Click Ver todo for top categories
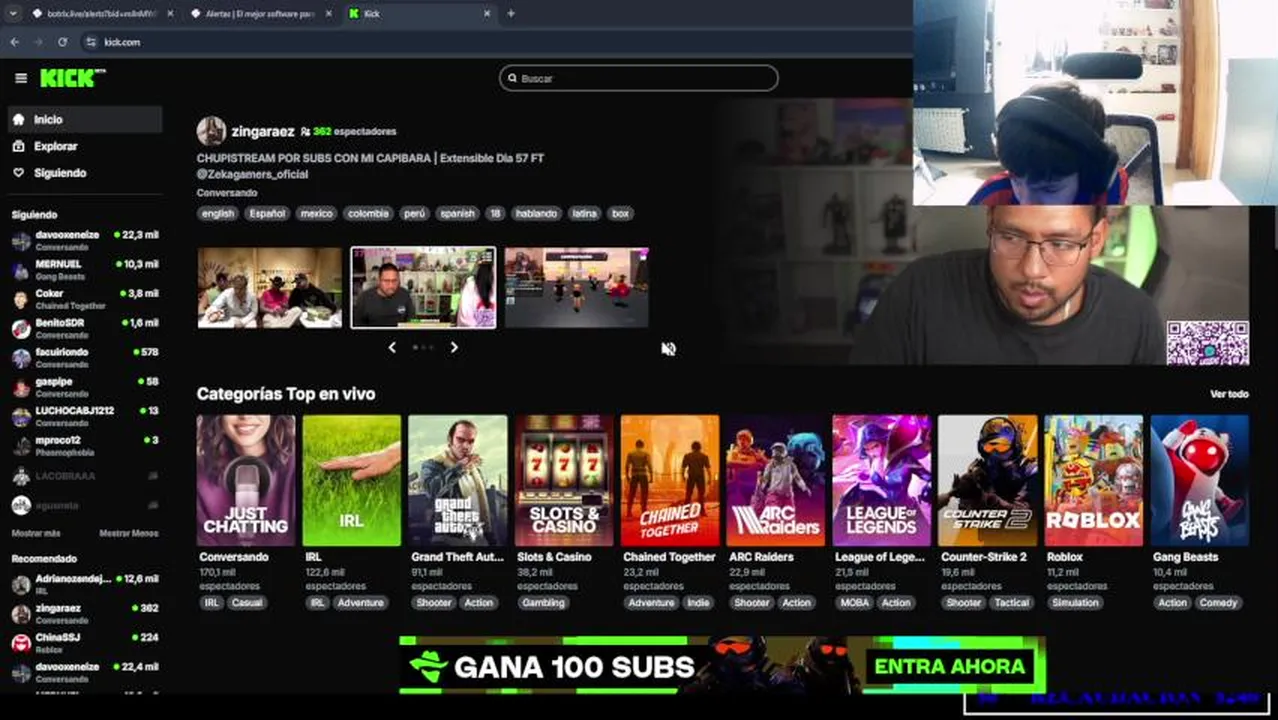The width and height of the screenshot is (1278, 720). (1229, 394)
